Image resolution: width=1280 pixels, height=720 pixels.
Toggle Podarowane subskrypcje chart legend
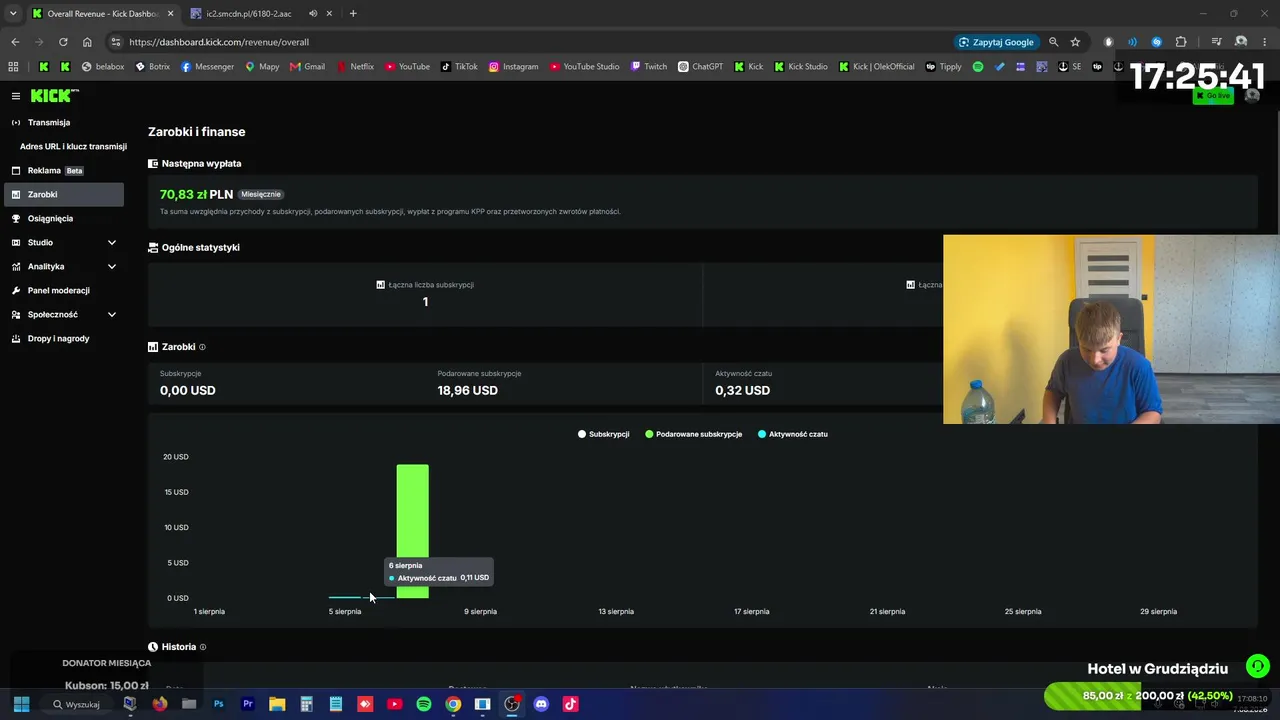point(694,434)
